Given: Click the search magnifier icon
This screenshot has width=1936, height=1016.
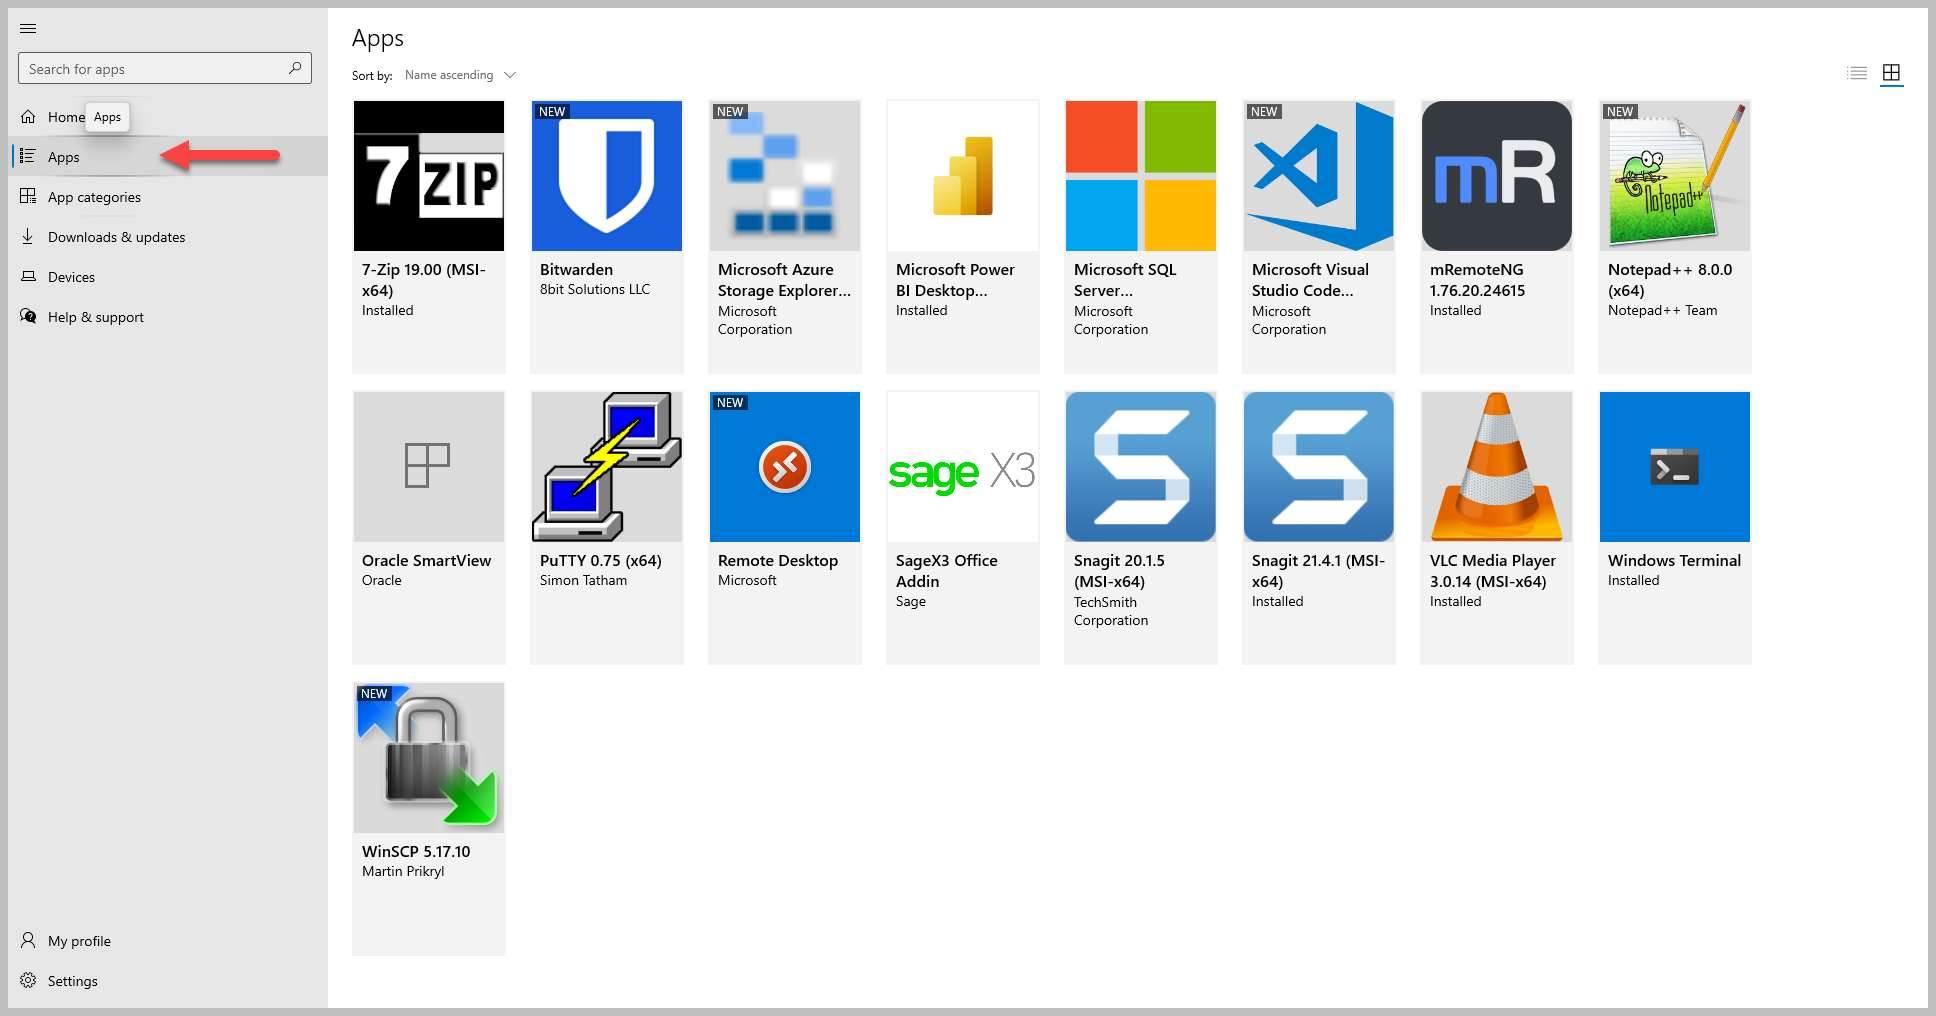Looking at the screenshot, I should (x=295, y=68).
